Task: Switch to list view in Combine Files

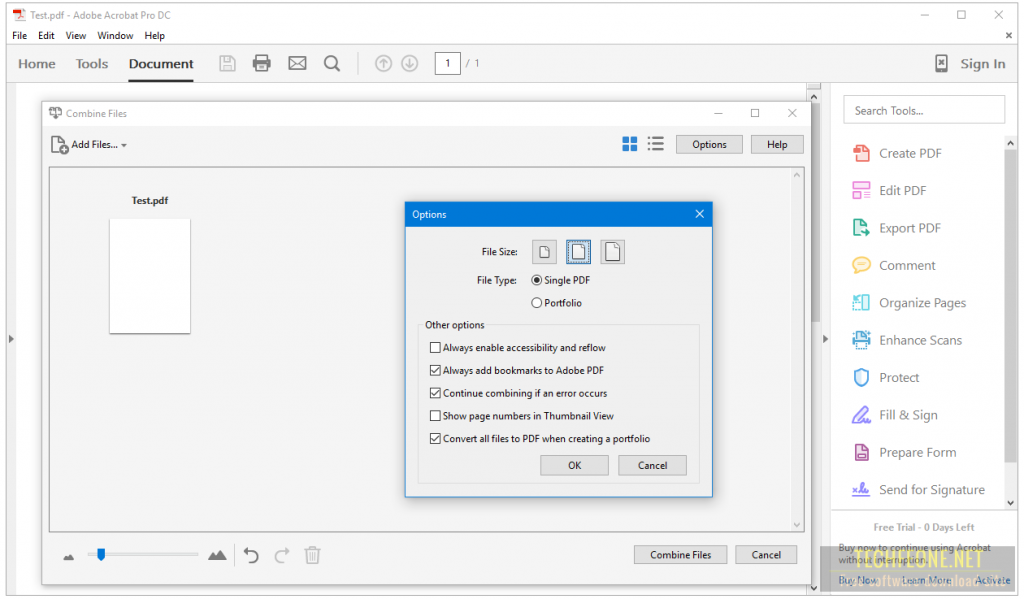Action: [656, 144]
